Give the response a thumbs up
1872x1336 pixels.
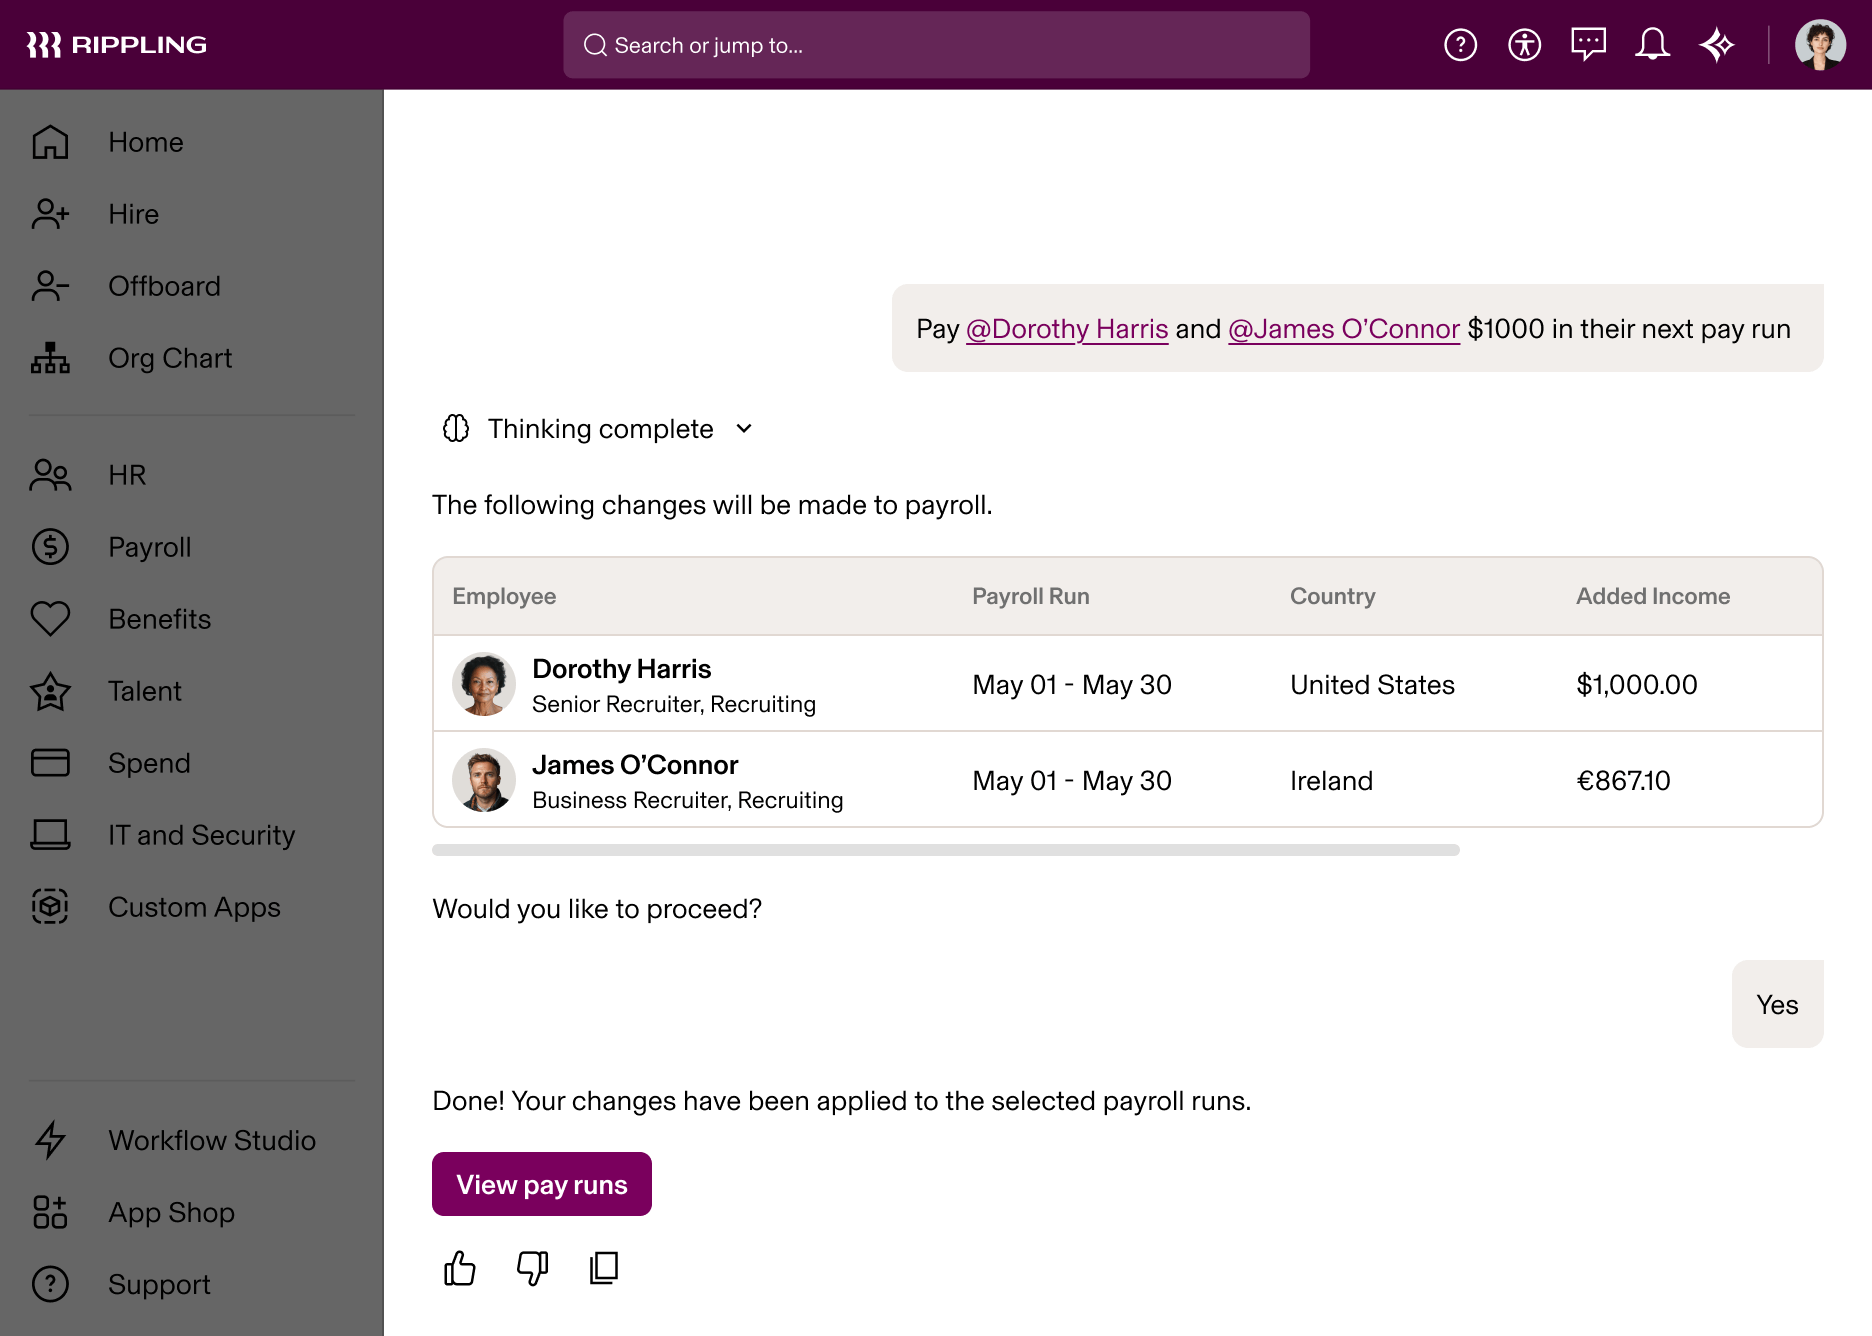tap(459, 1268)
